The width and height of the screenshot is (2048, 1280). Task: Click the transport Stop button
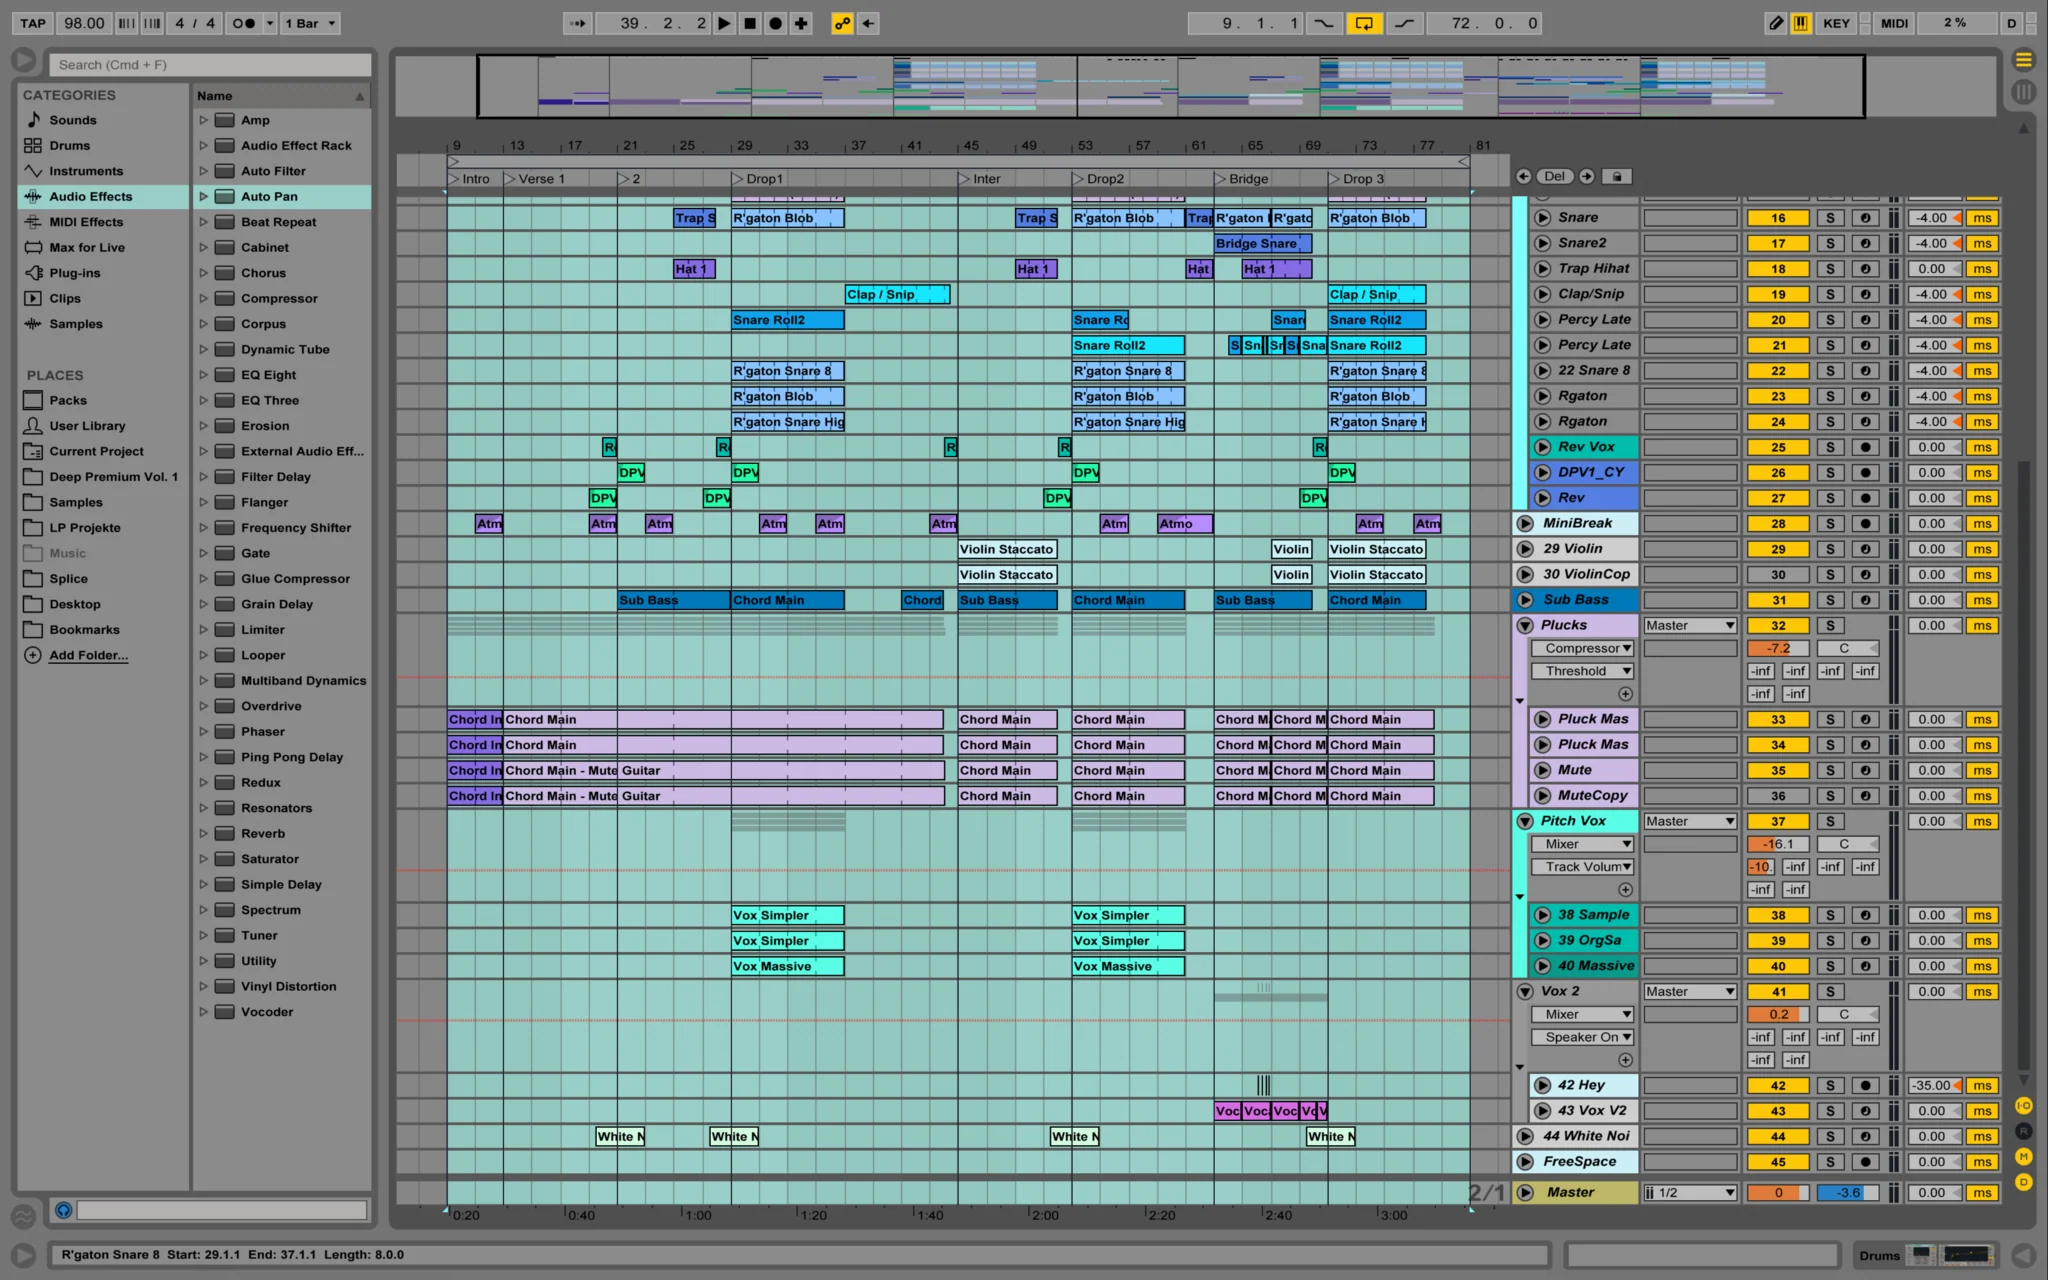(750, 23)
